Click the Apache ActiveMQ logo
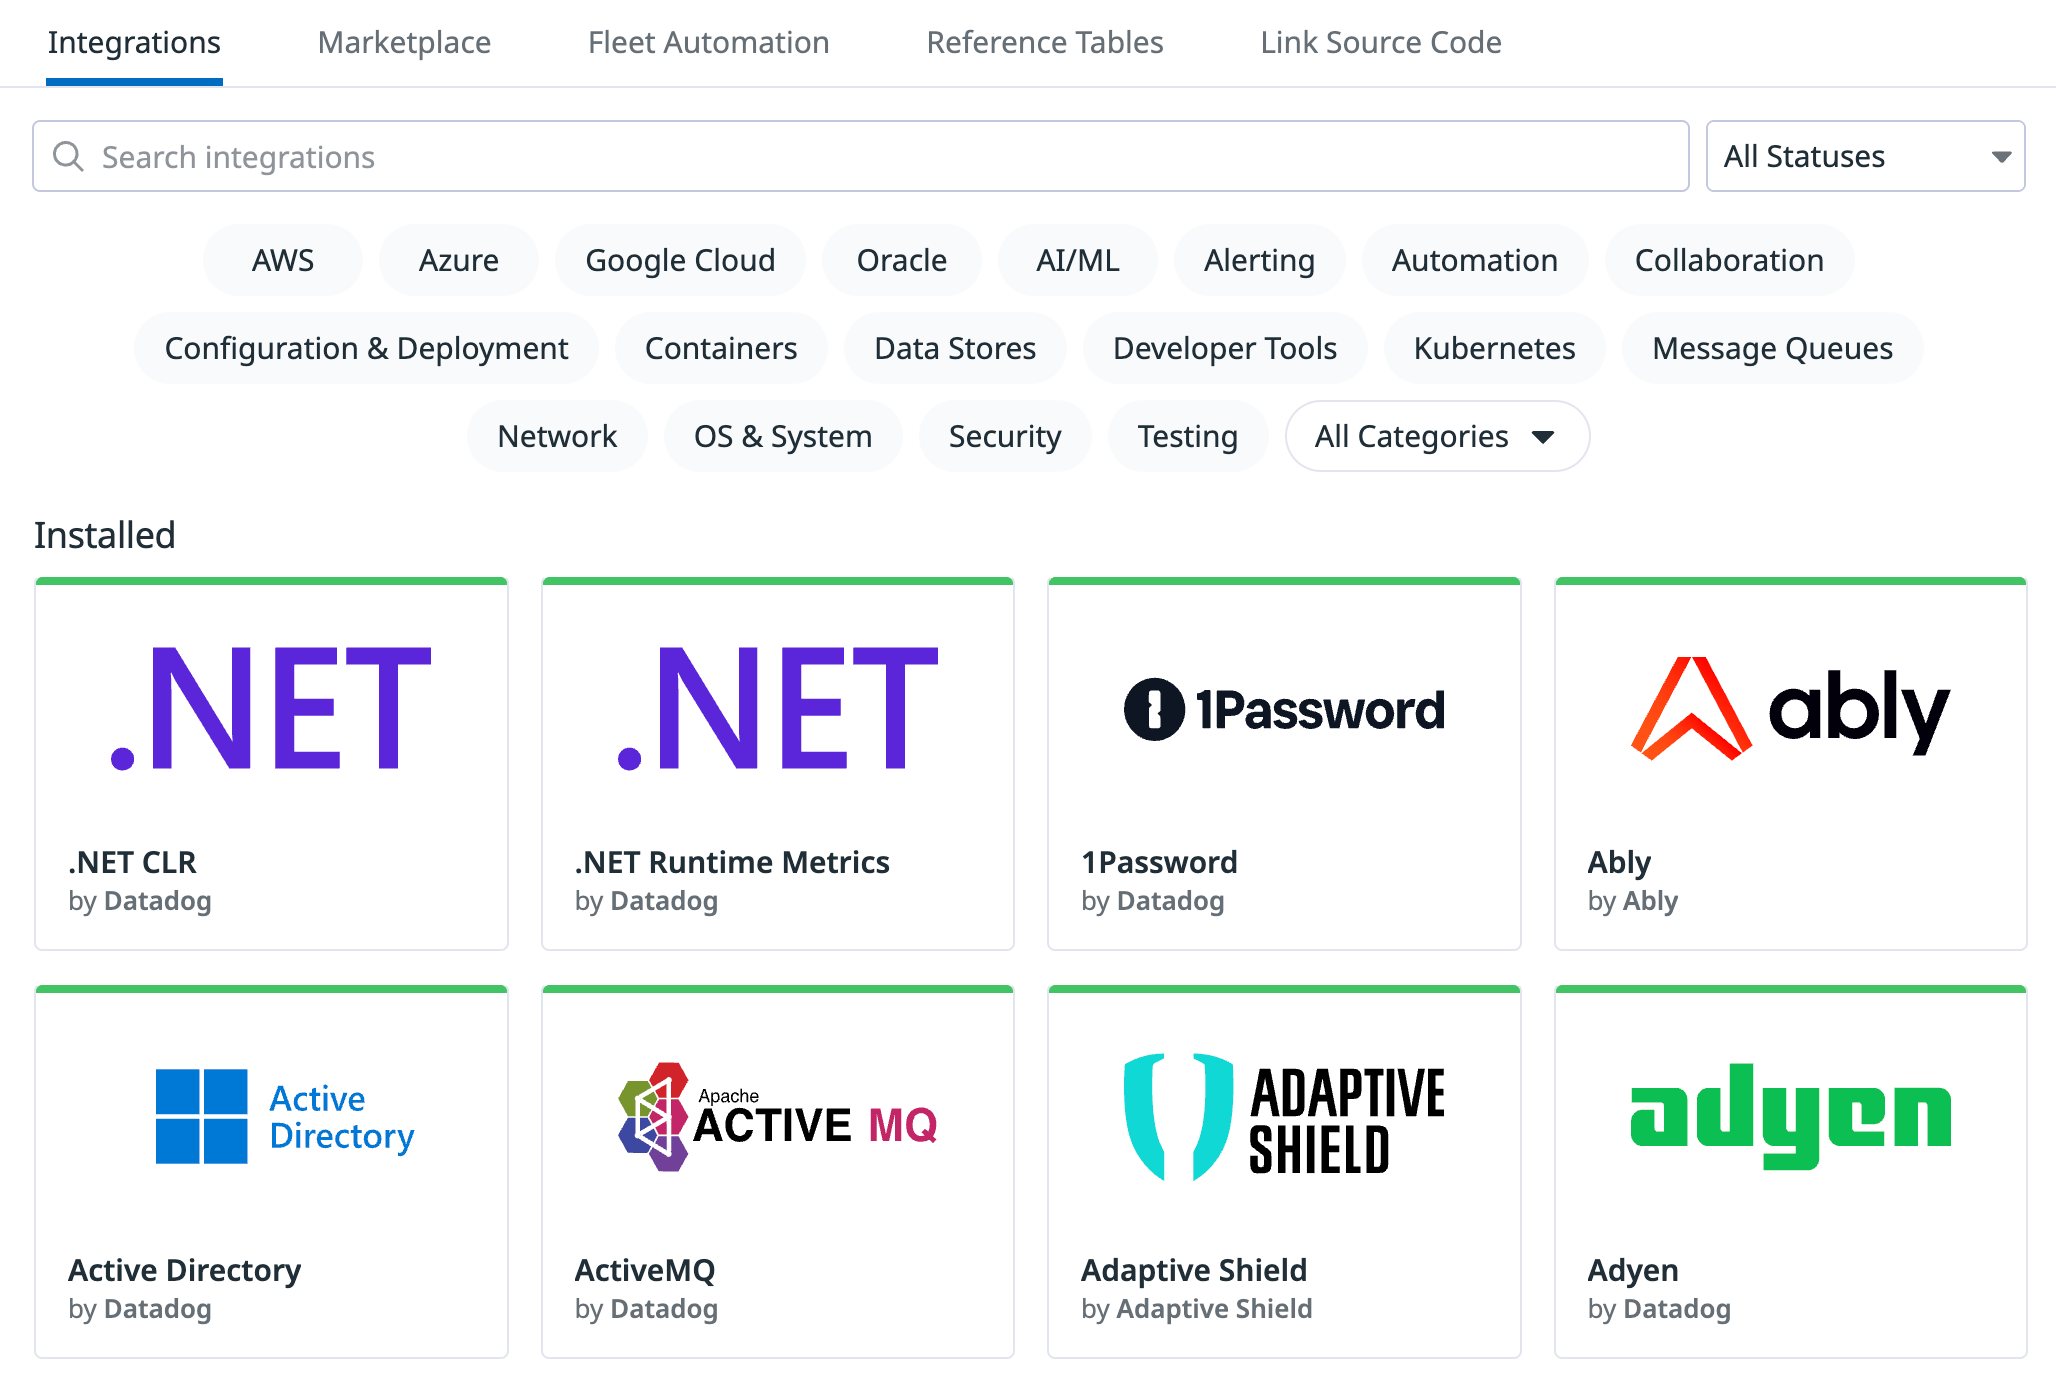The width and height of the screenshot is (2056, 1380). click(778, 1117)
